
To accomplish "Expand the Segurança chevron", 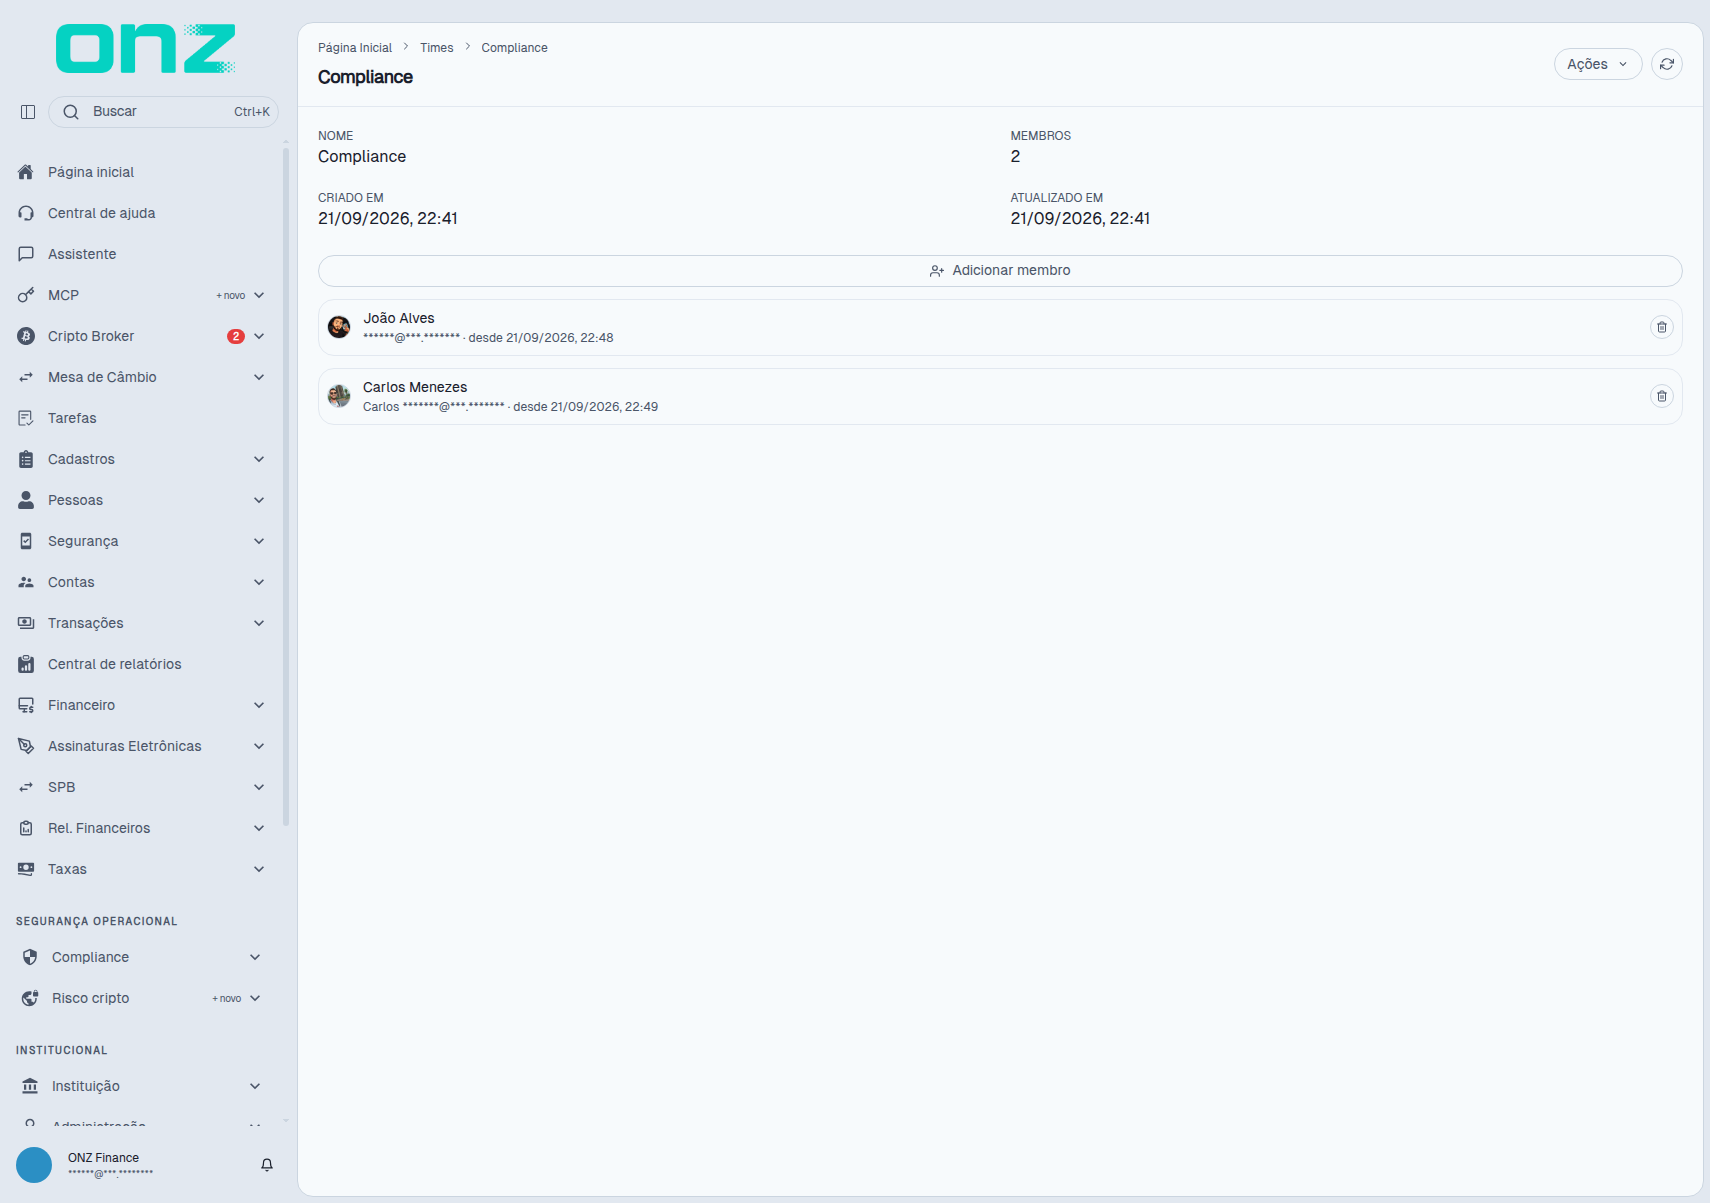I will click(x=259, y=541).
